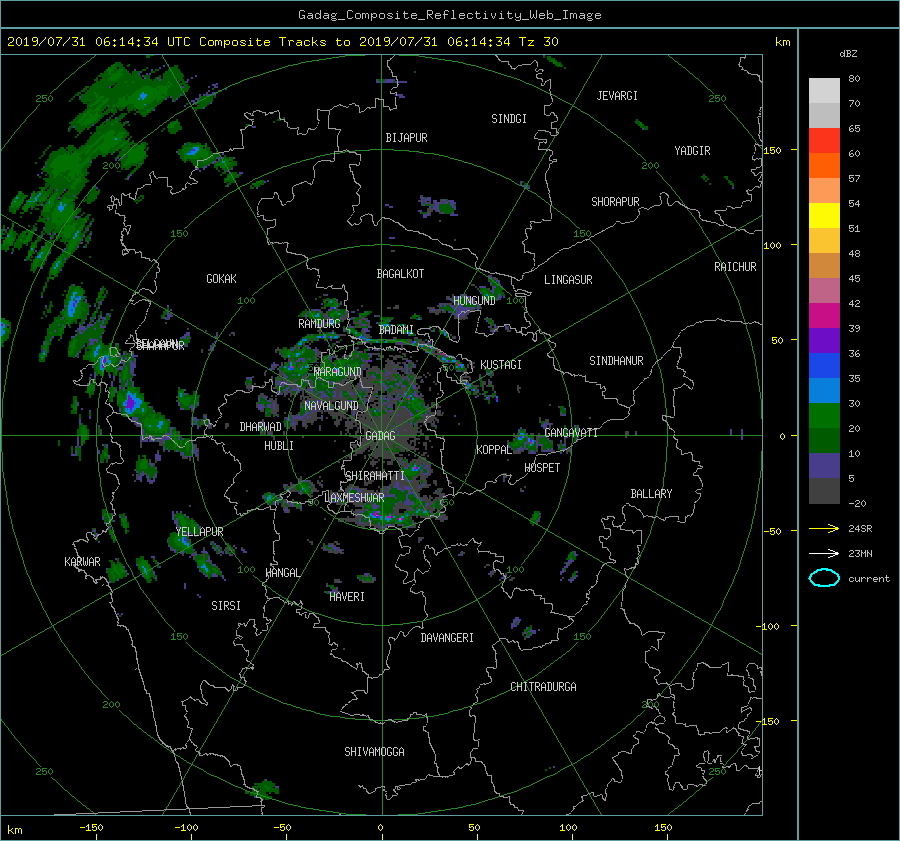Click the 65 dBZ red color swatch
The height and width of the screenshot is (841, 900).
824,140
